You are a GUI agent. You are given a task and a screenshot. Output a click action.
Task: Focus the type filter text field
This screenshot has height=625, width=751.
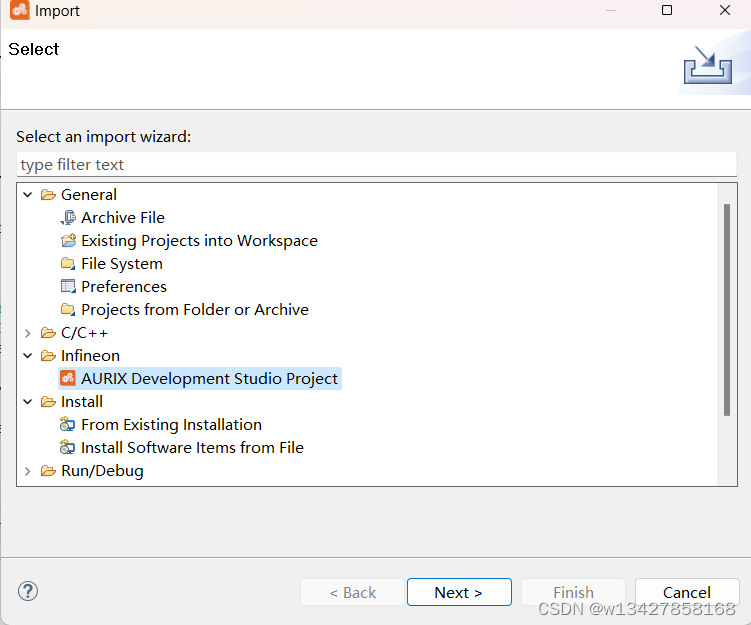coord(376,165)
